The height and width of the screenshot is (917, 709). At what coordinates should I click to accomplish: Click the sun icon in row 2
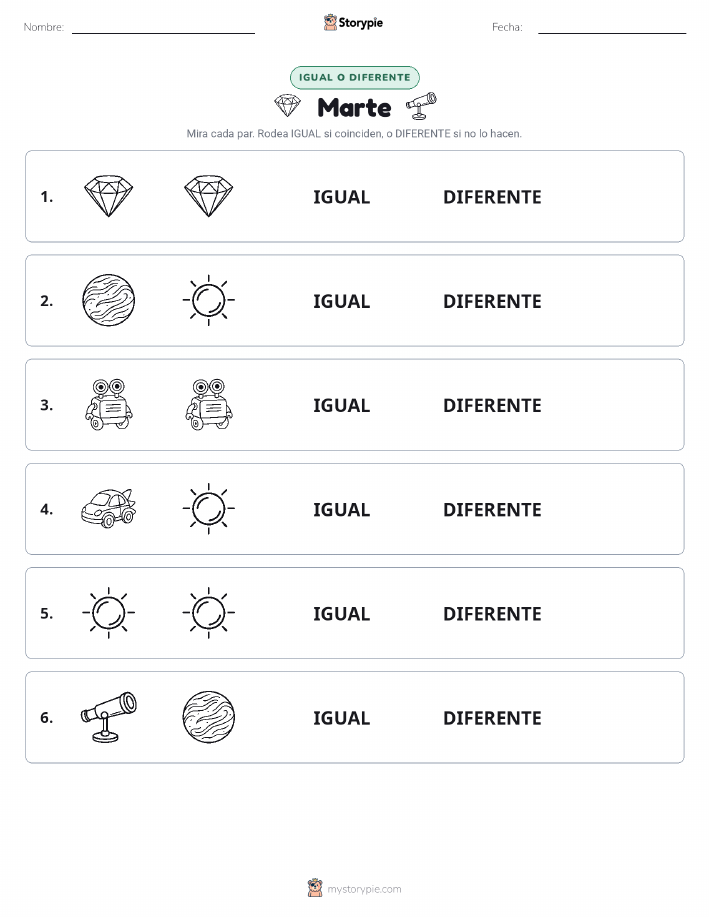point(209,300)
